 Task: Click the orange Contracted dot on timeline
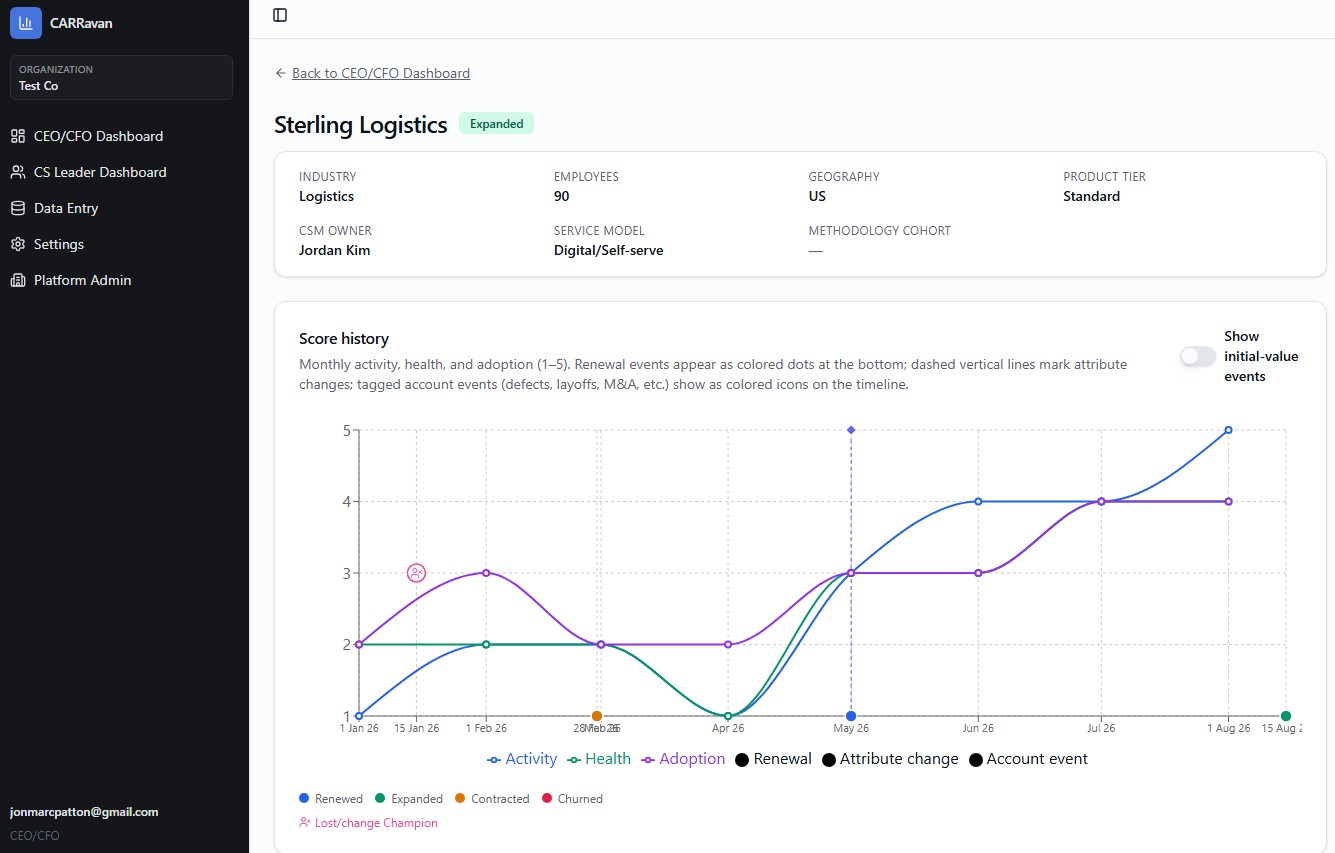(597, 716)
